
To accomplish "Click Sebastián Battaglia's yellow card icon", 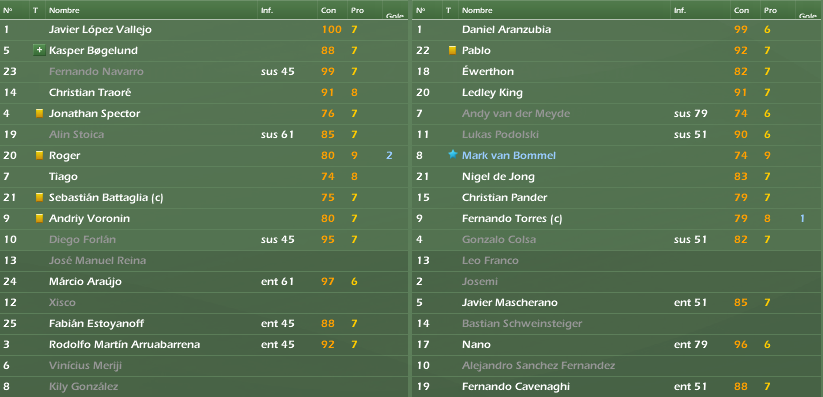I will pos(39,197).
